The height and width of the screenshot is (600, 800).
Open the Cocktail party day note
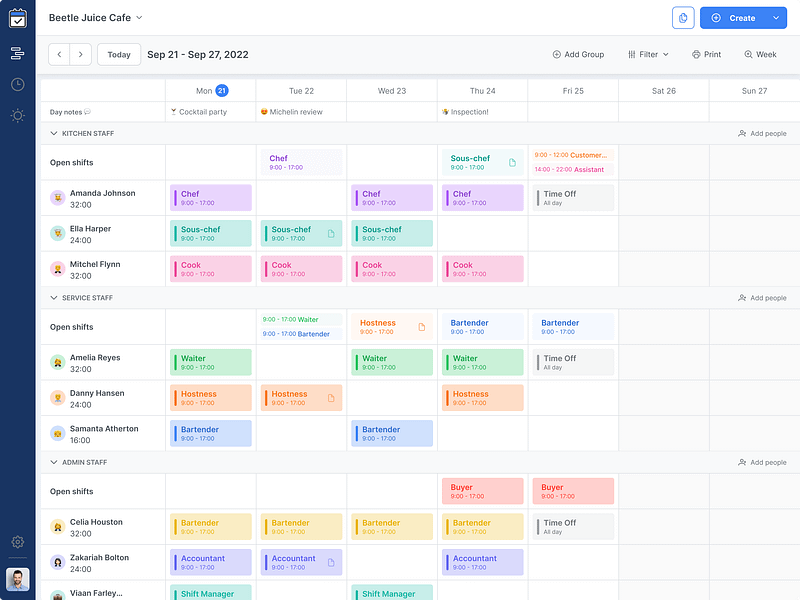click(199, 112)
